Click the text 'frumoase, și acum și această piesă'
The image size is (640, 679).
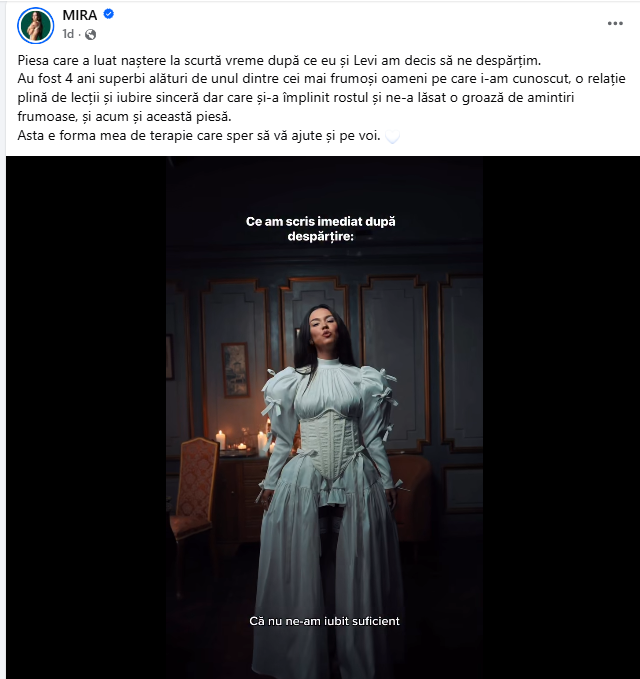[x=124, y=116]
